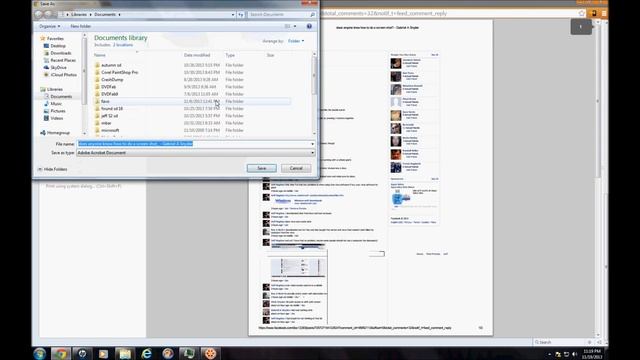Click the '2 locations' link
This screenshot has height=360, width=640.
tap(123, 45)
